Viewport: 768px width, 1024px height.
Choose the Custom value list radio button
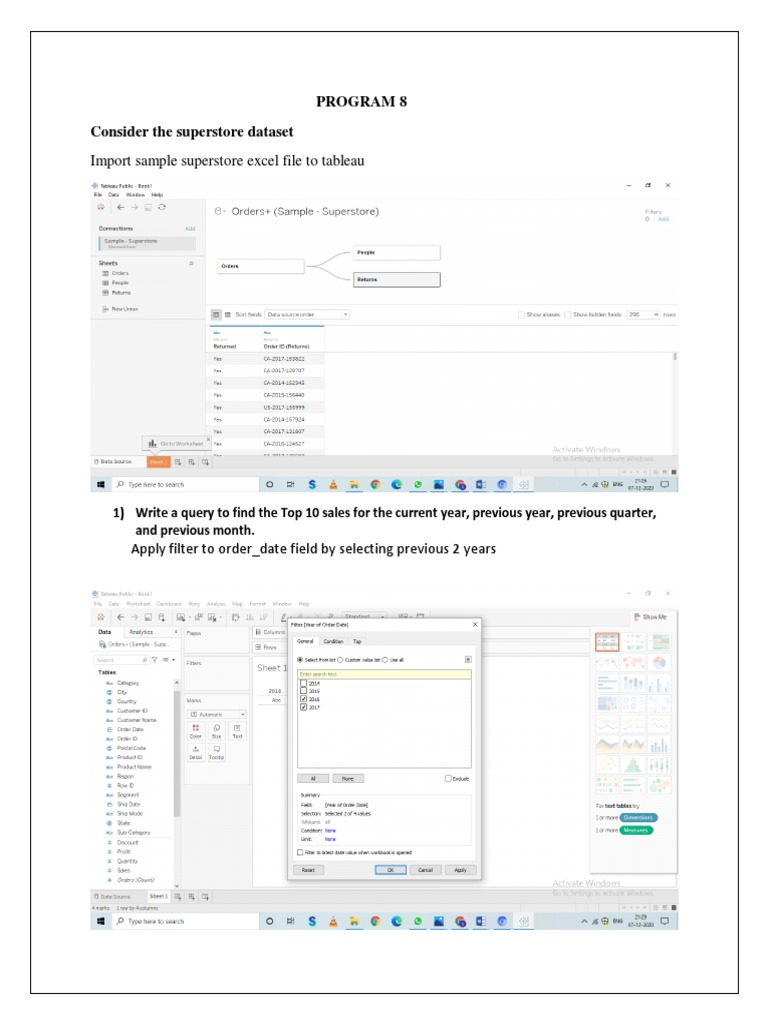340,660
